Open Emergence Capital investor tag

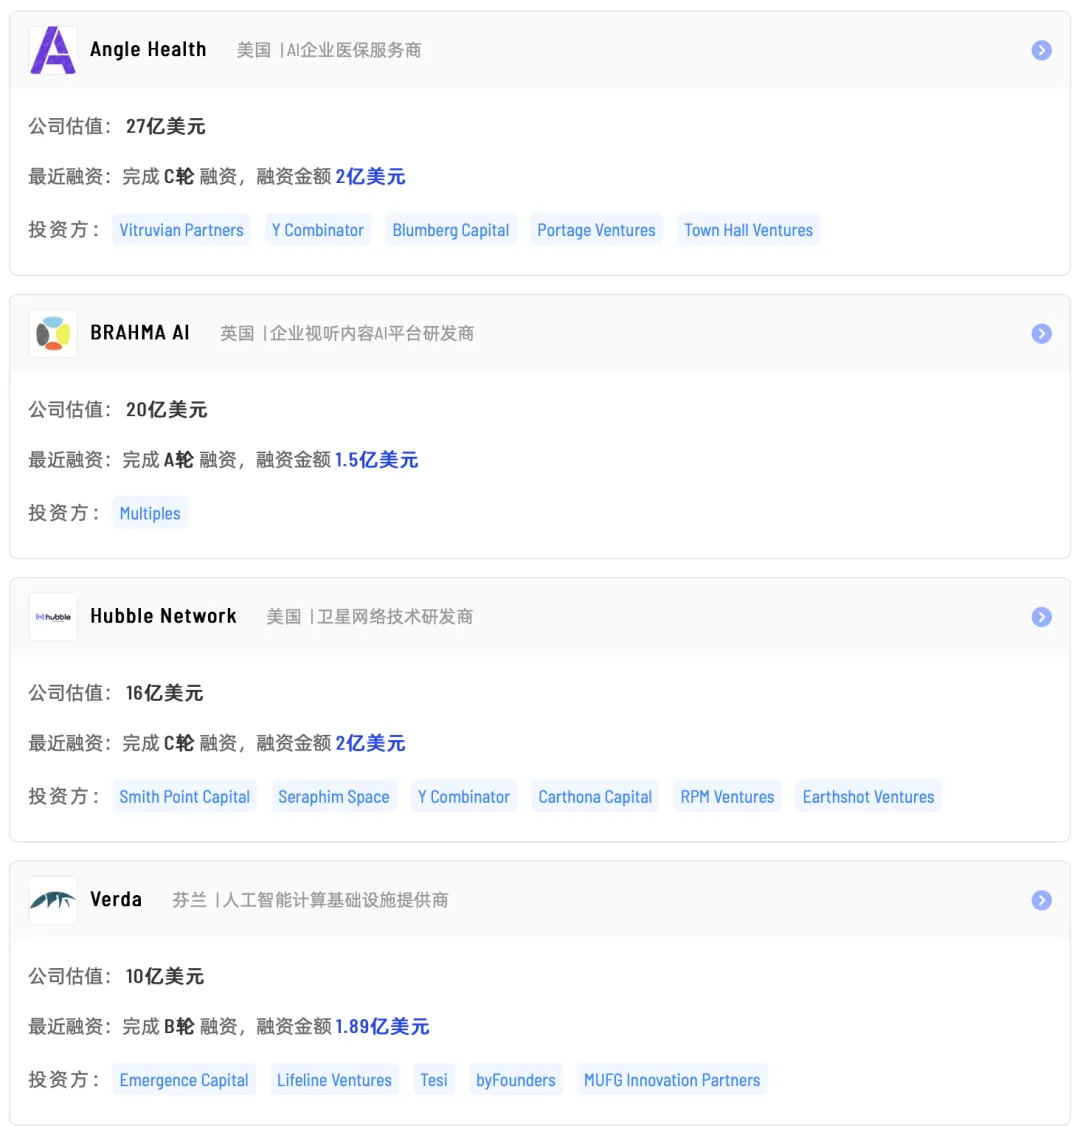pyautogui.click(x=184, y=1080)
